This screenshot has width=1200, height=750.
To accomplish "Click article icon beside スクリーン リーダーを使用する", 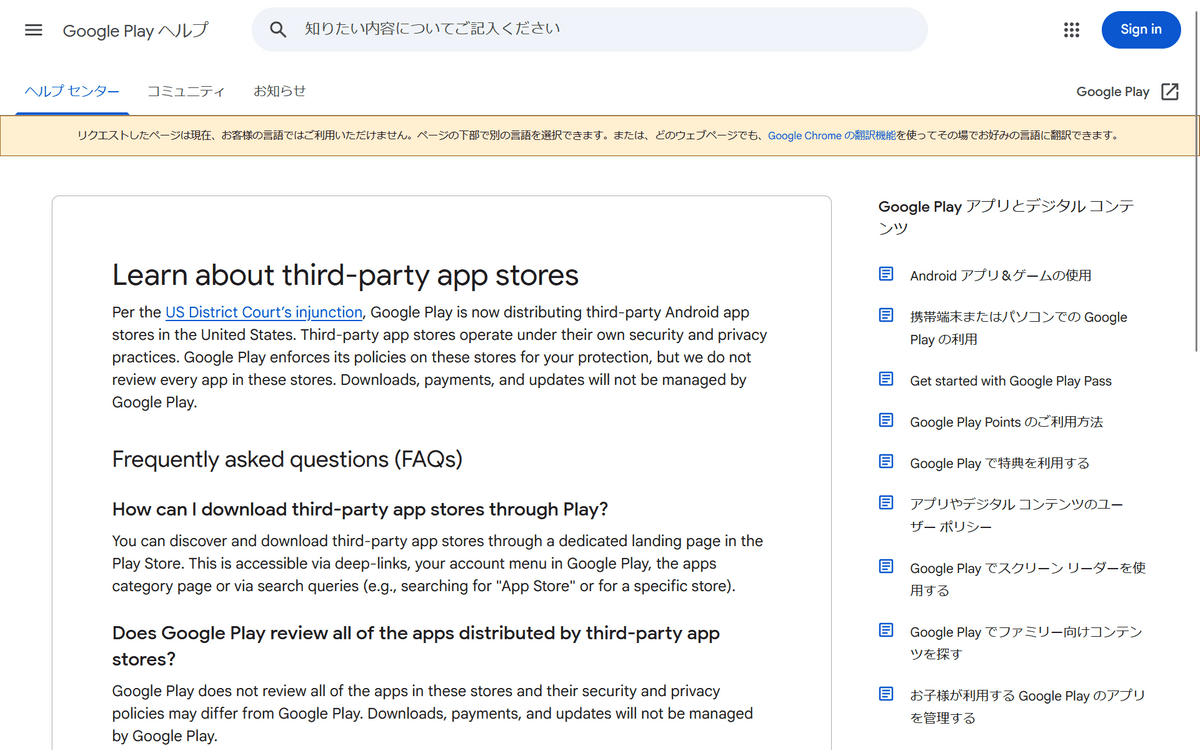I will [x=886, y=566].
